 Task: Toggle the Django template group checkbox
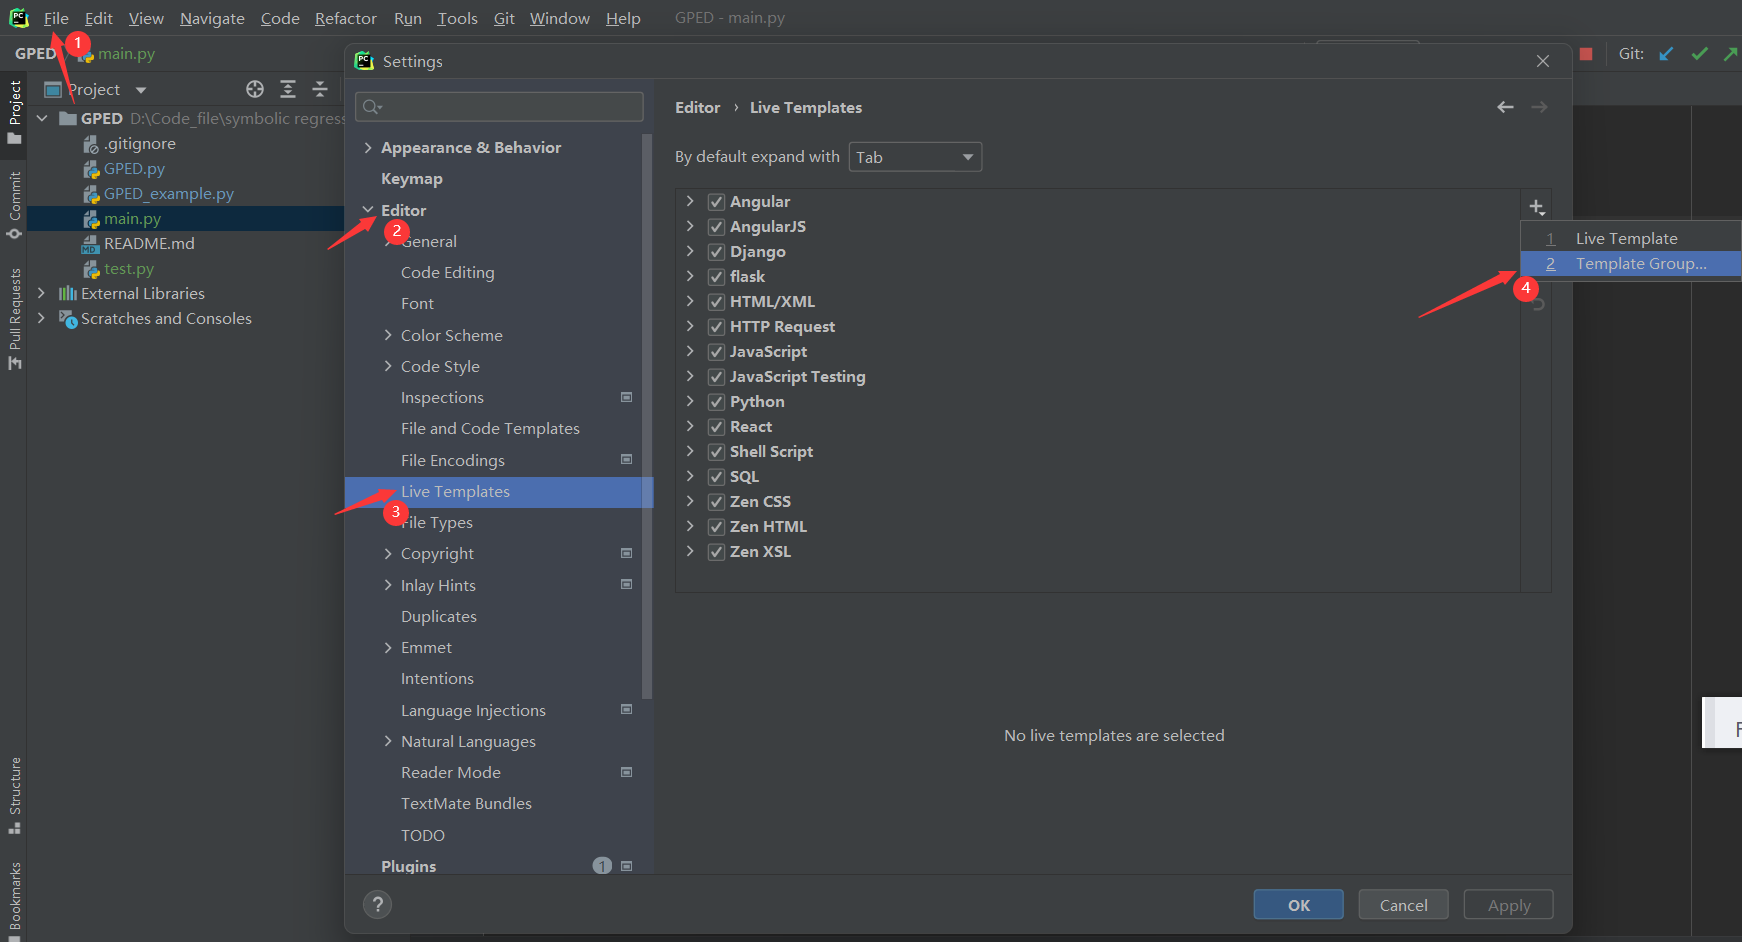pos(716,252)
